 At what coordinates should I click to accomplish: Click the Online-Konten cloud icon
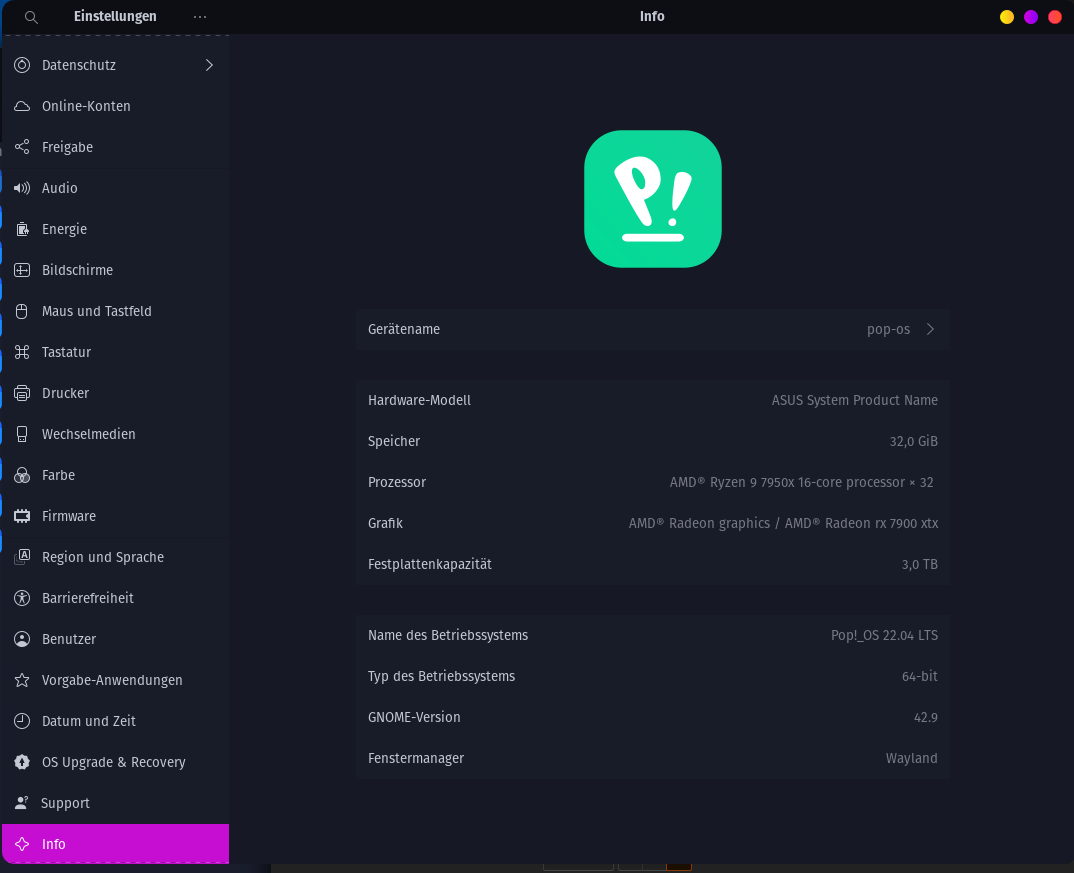click(22, 106)
